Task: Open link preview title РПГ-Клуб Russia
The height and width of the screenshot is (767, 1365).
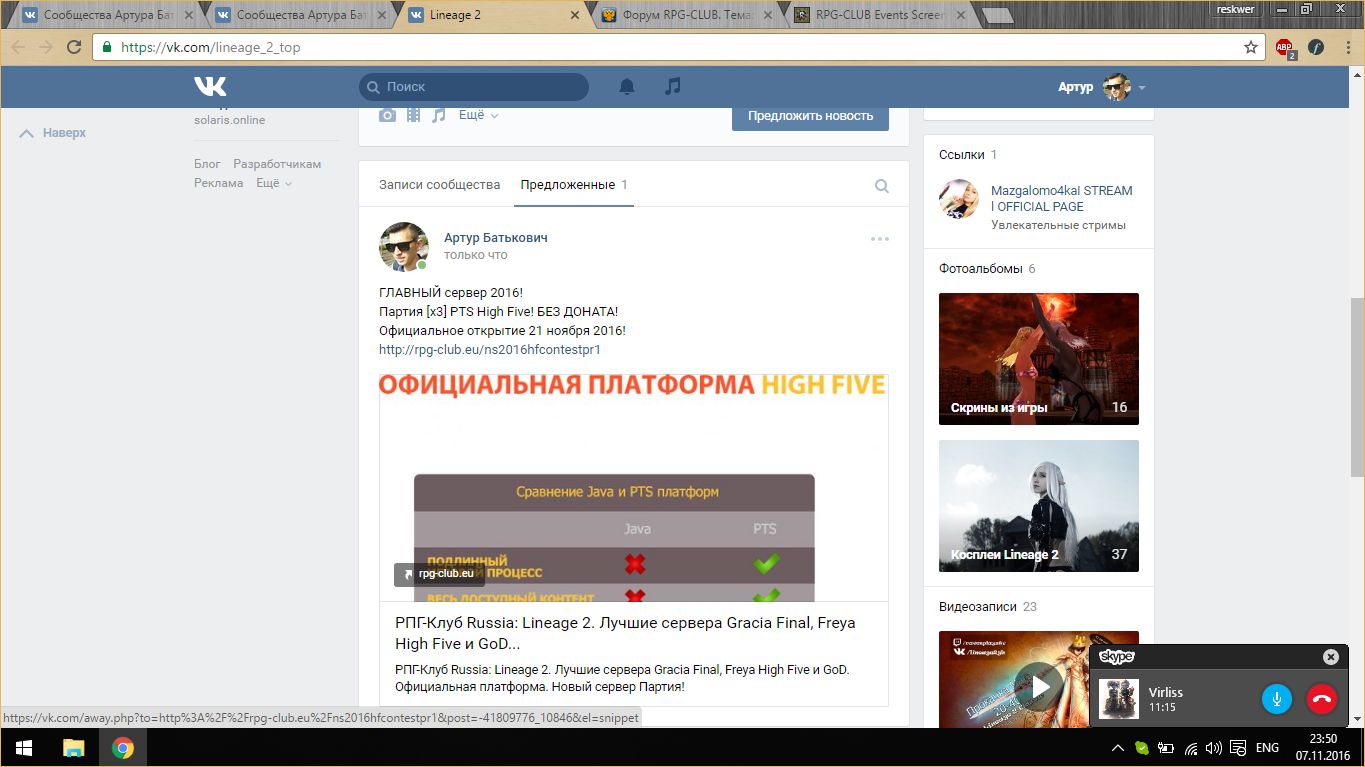Action: click(x=625, y=633)
